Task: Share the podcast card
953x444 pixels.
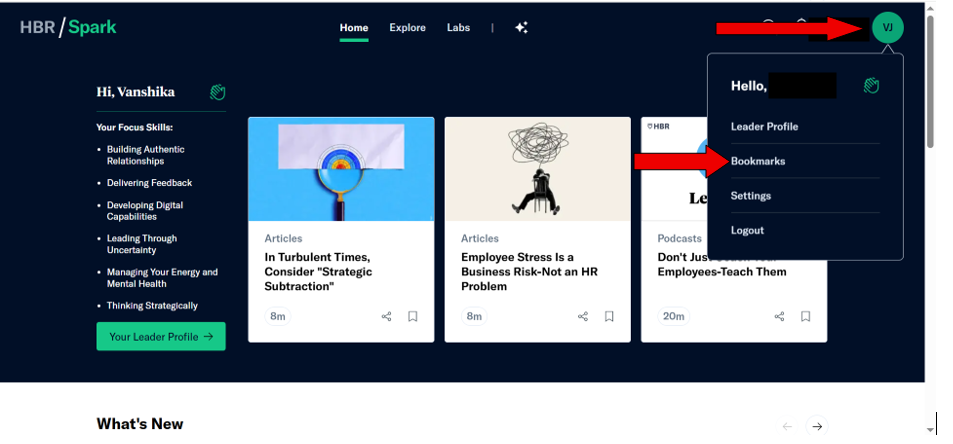Action: click(x=779, y=317)
